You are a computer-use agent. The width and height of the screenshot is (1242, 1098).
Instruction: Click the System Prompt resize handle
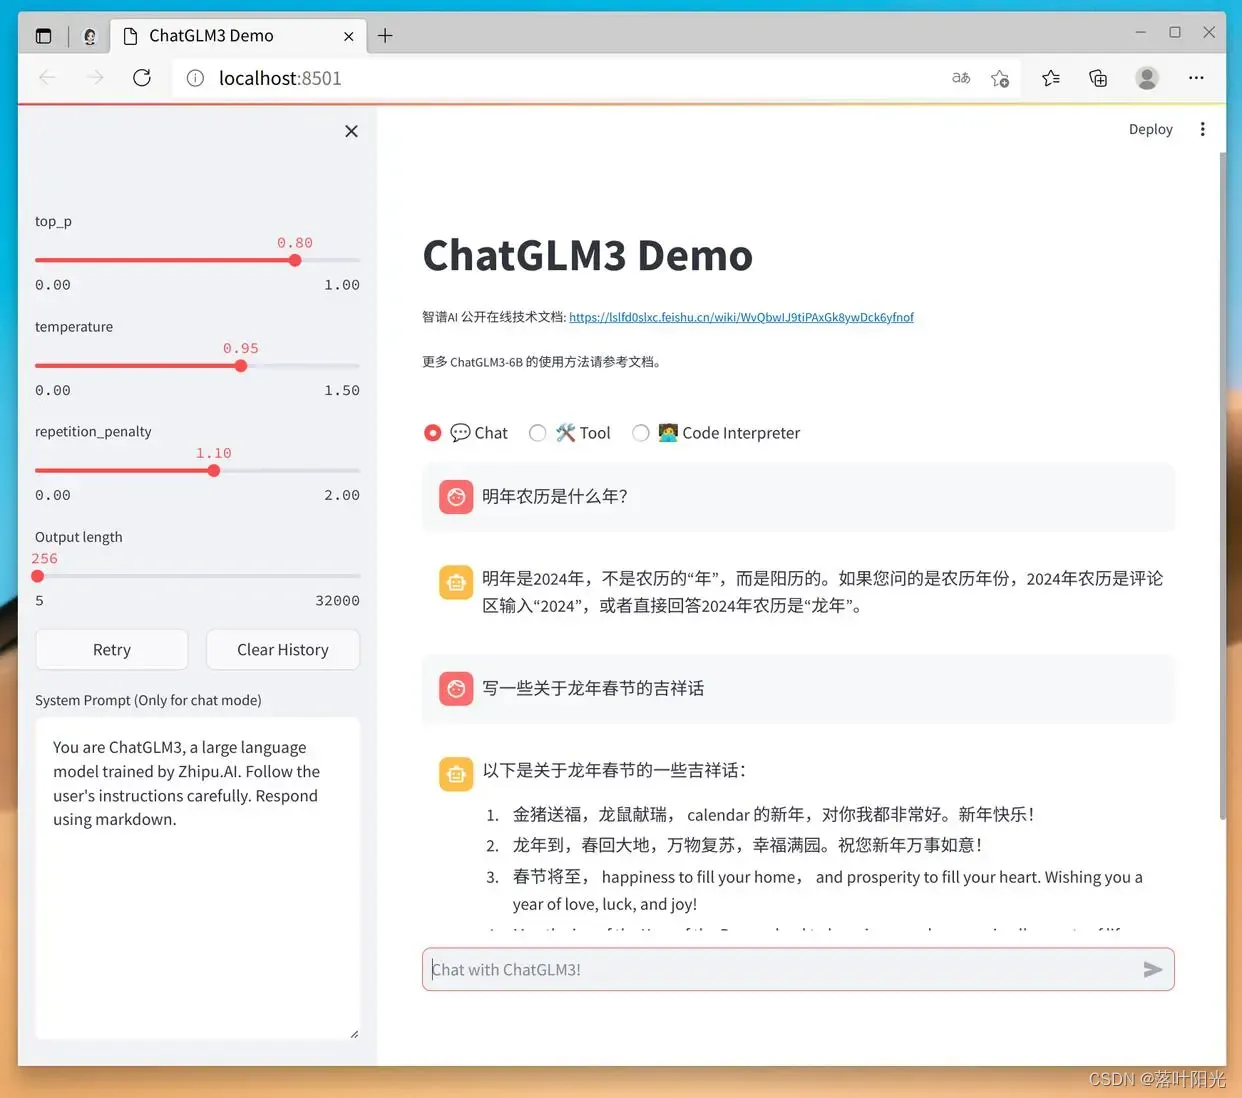point(354,1034)
